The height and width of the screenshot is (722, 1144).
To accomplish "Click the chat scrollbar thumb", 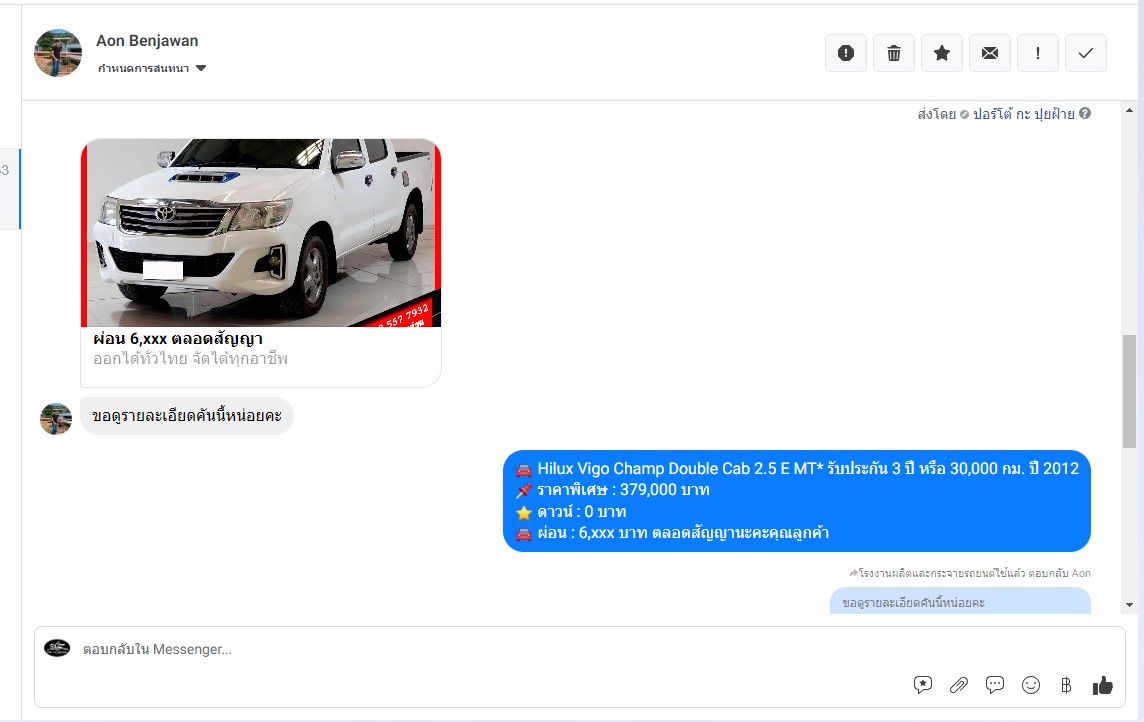I will coord(1129,392).
